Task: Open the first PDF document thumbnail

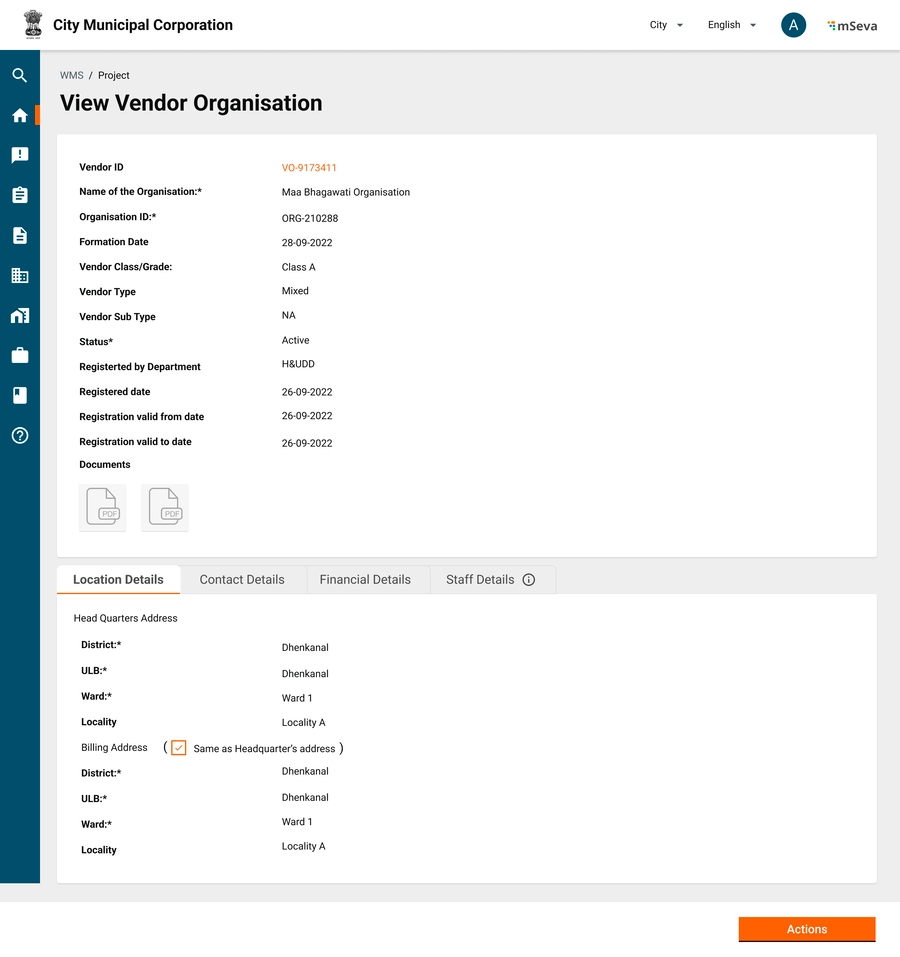Action: point(103,507)
